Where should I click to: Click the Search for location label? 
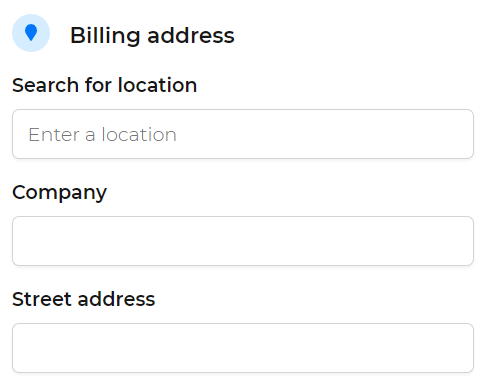(105, 85)
